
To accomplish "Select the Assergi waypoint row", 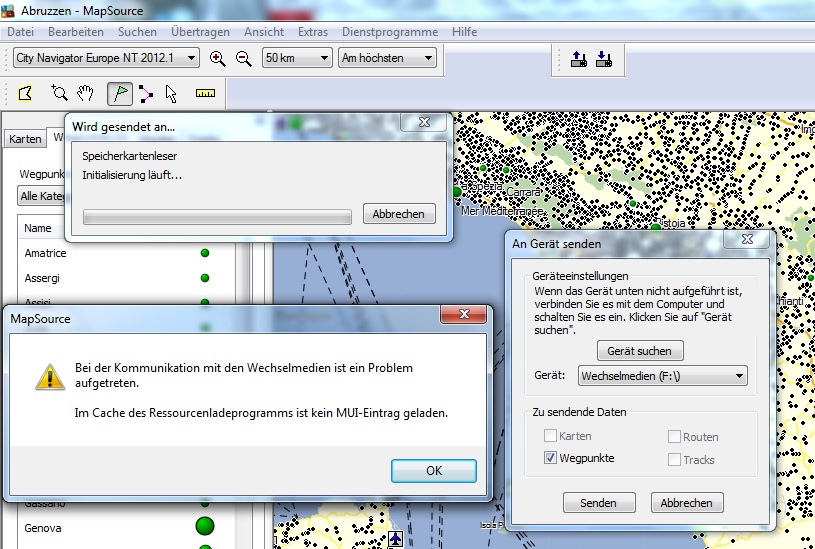I will pos(126,278).
